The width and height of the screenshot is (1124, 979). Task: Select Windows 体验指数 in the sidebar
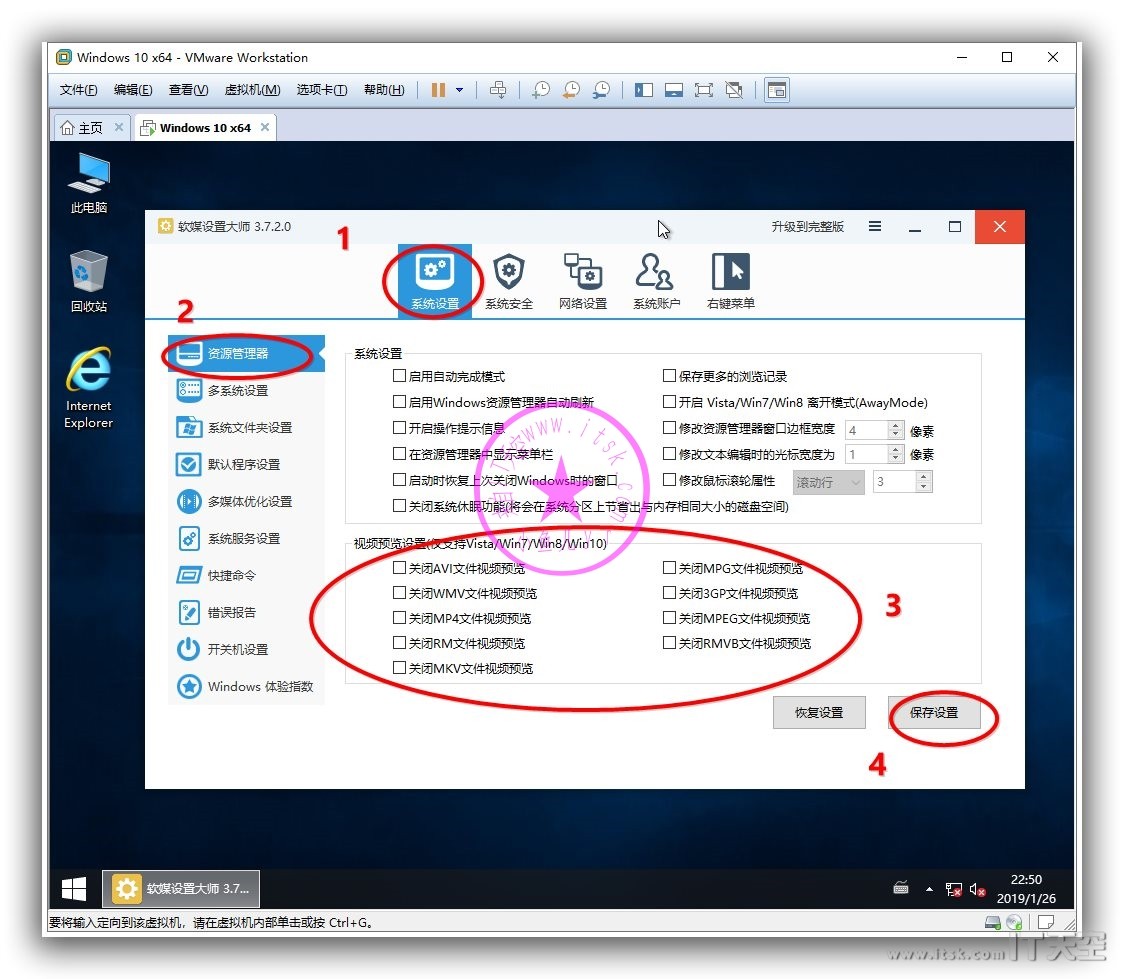247,687
